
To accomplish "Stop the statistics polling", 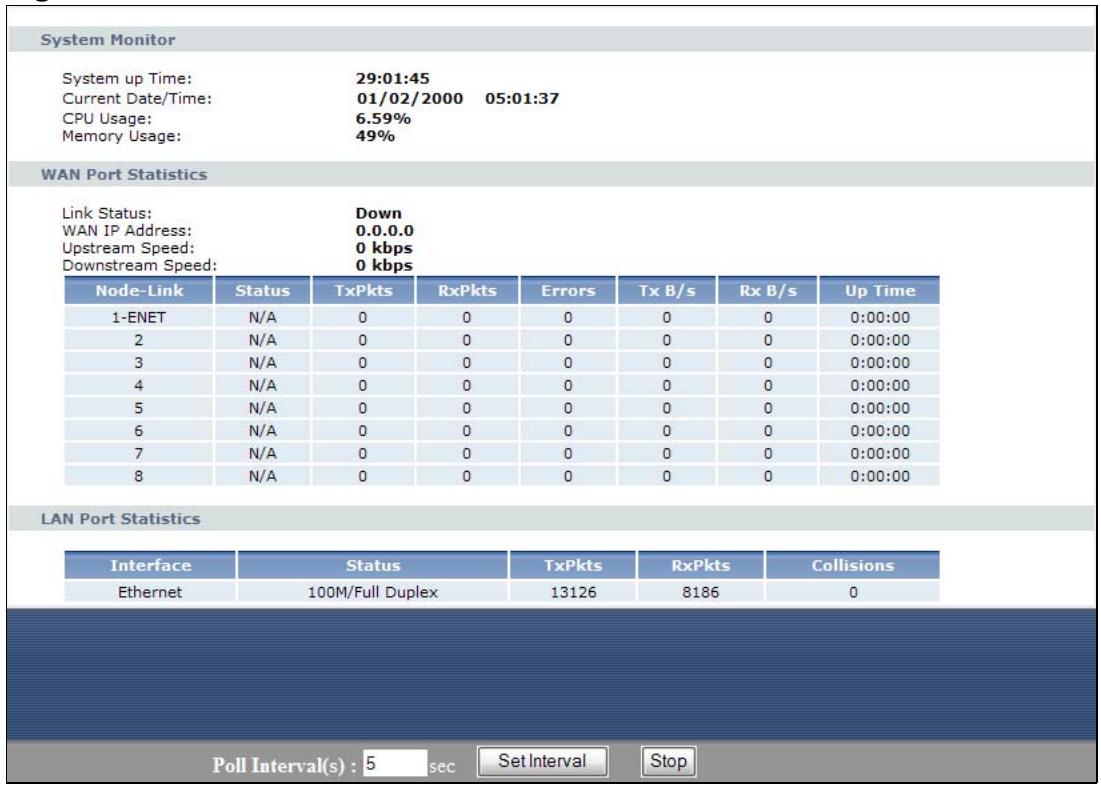I will click(x=668, y=761).
